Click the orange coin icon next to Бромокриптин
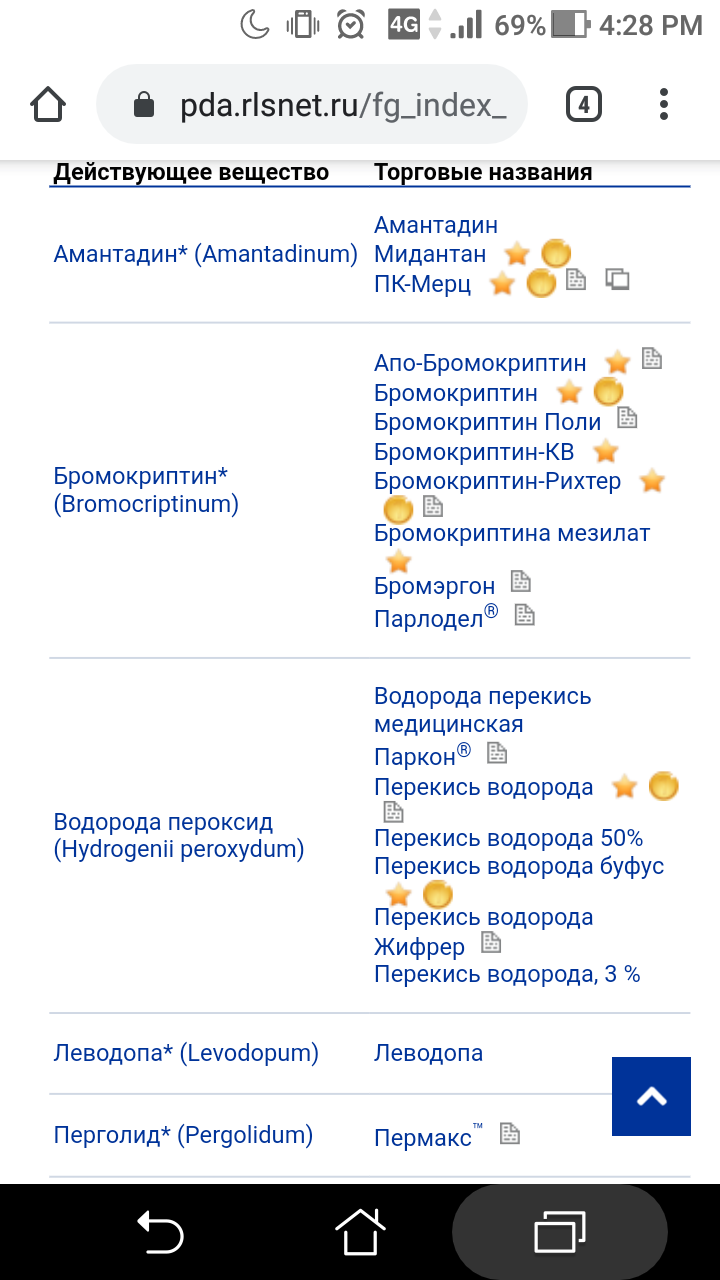The image size is (720, 1280). point(608,393)
